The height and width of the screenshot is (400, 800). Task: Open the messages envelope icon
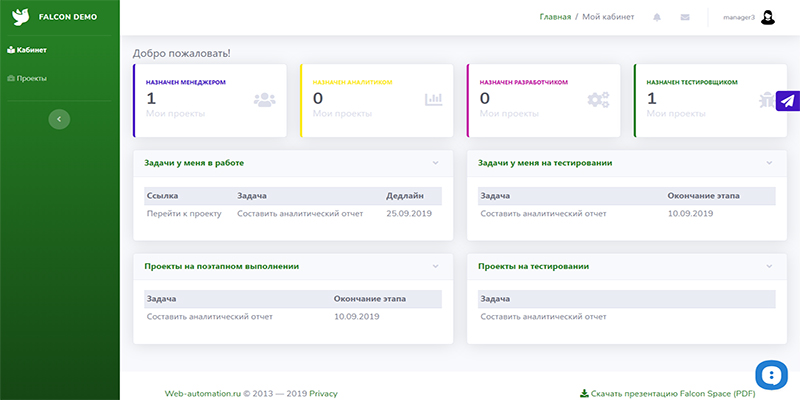685,17
